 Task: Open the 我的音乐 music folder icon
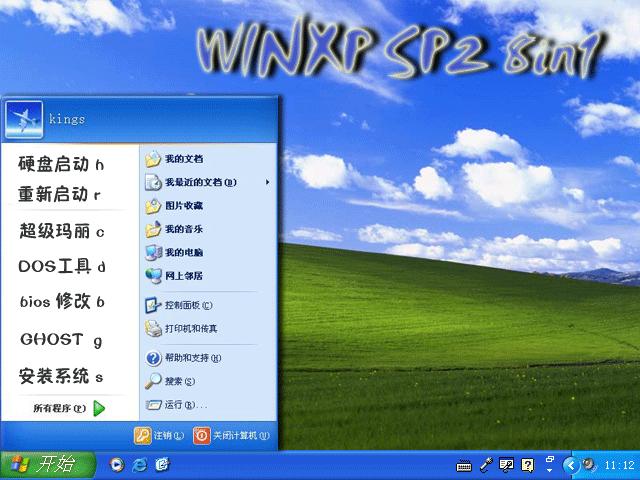point(153,229)
